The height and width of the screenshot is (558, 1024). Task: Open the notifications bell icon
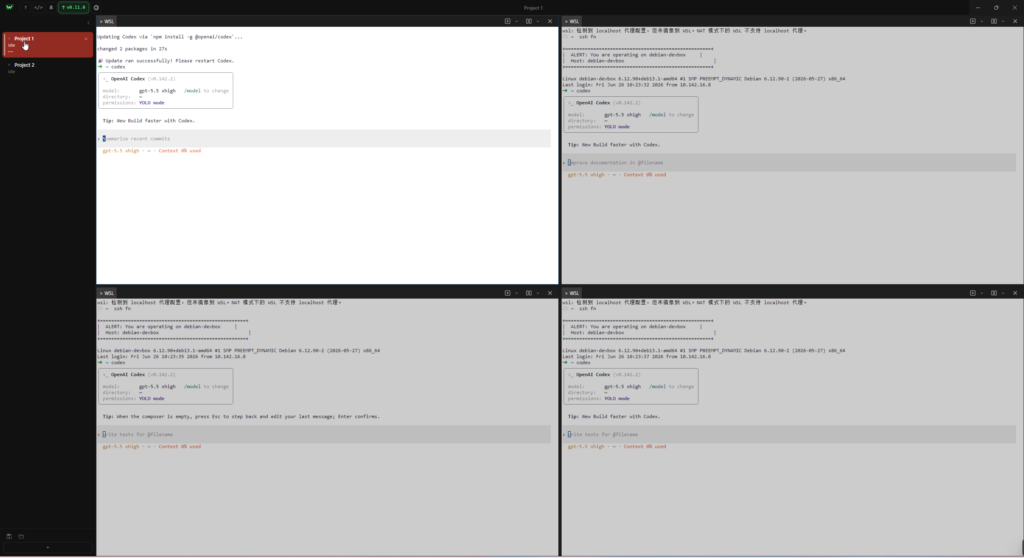[51, 8]
